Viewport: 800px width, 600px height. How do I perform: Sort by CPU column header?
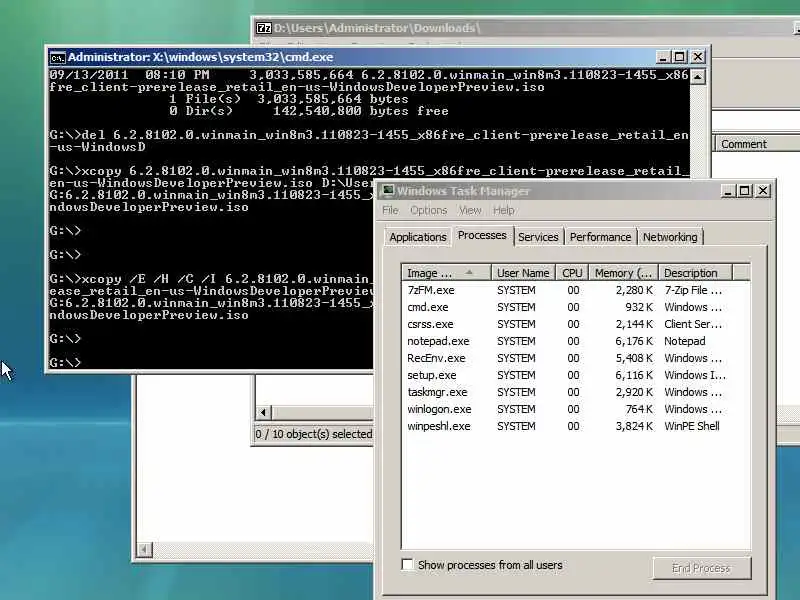(x=572, y=273)
